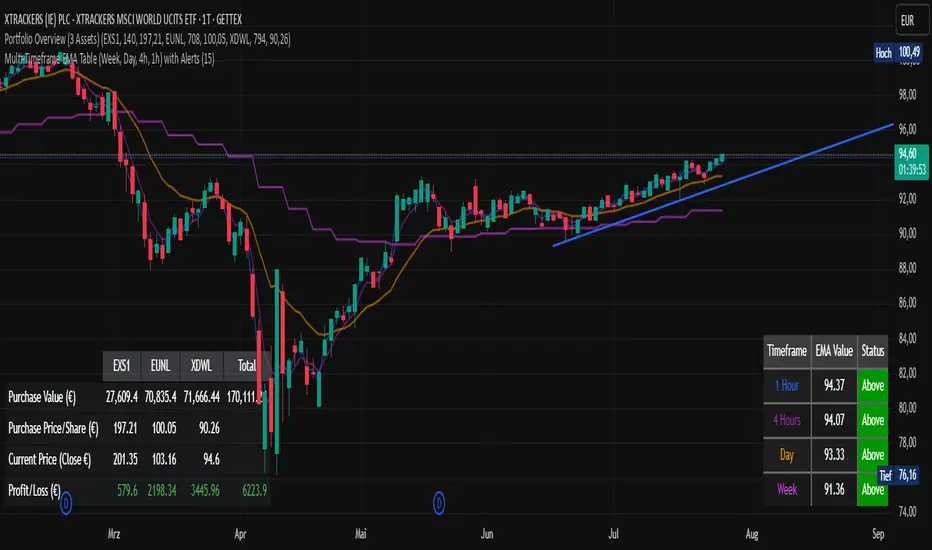Viewport: 932px width, 550px height.
Task: Click the 82,00 price axis label
Action: (907, 373)
